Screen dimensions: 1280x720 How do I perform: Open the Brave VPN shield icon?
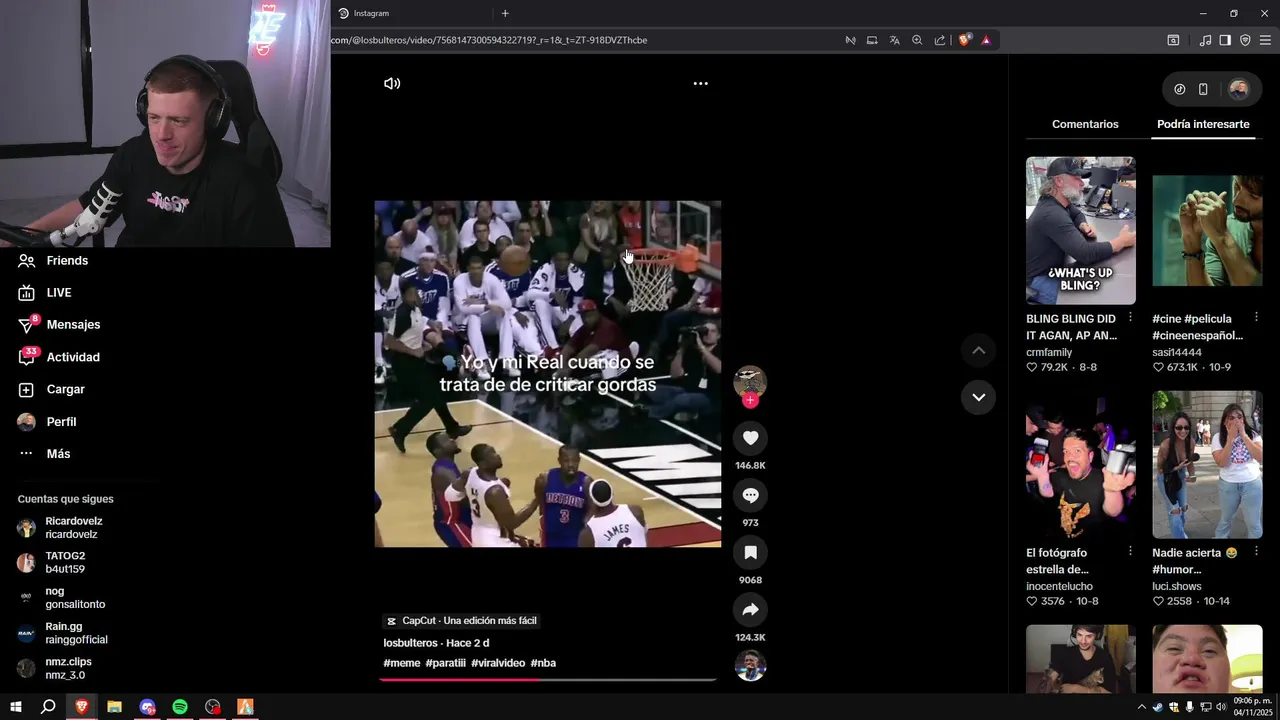(x=1245, y=40)
